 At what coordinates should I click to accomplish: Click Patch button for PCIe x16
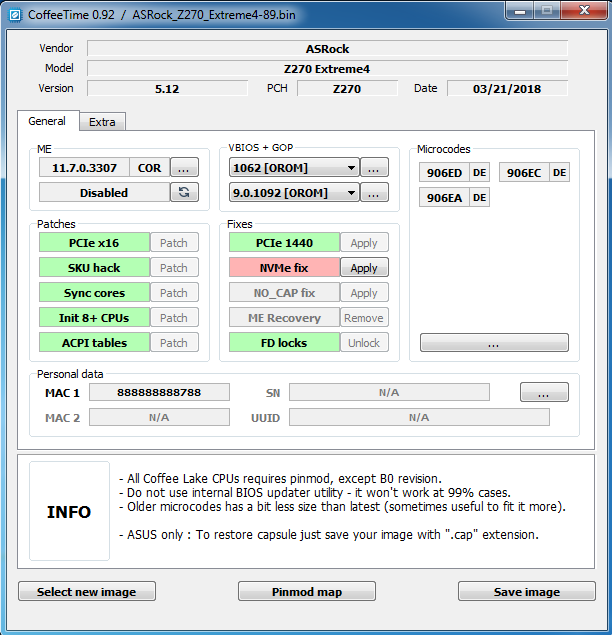click(x=174, y=243)
